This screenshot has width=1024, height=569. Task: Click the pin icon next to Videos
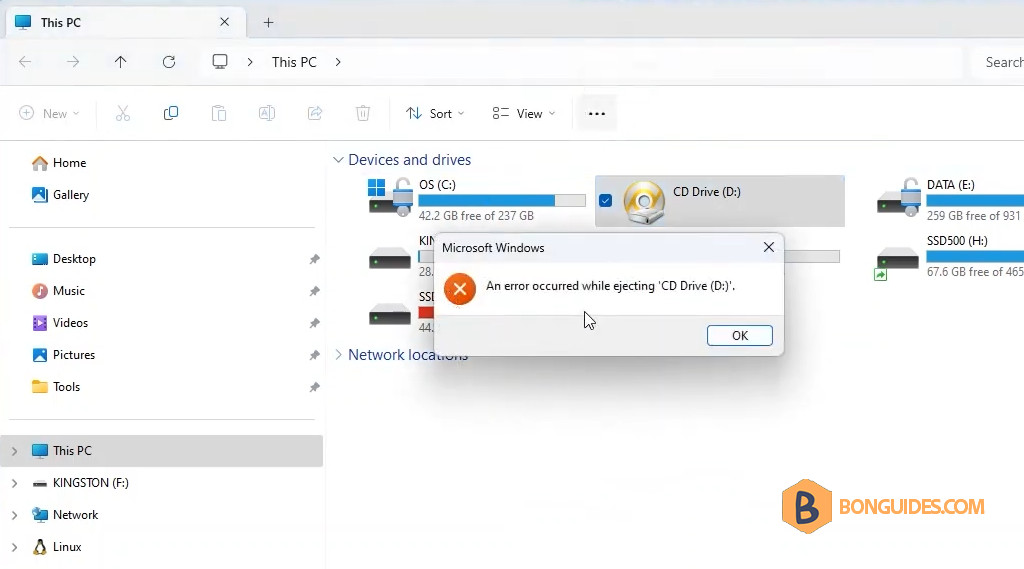click(x=314, y=323)
